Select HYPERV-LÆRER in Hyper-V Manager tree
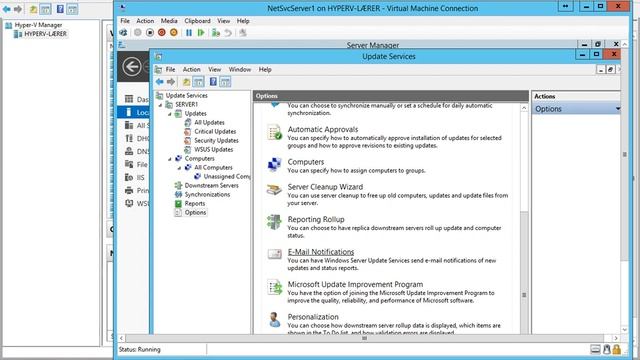 [45, 34]
